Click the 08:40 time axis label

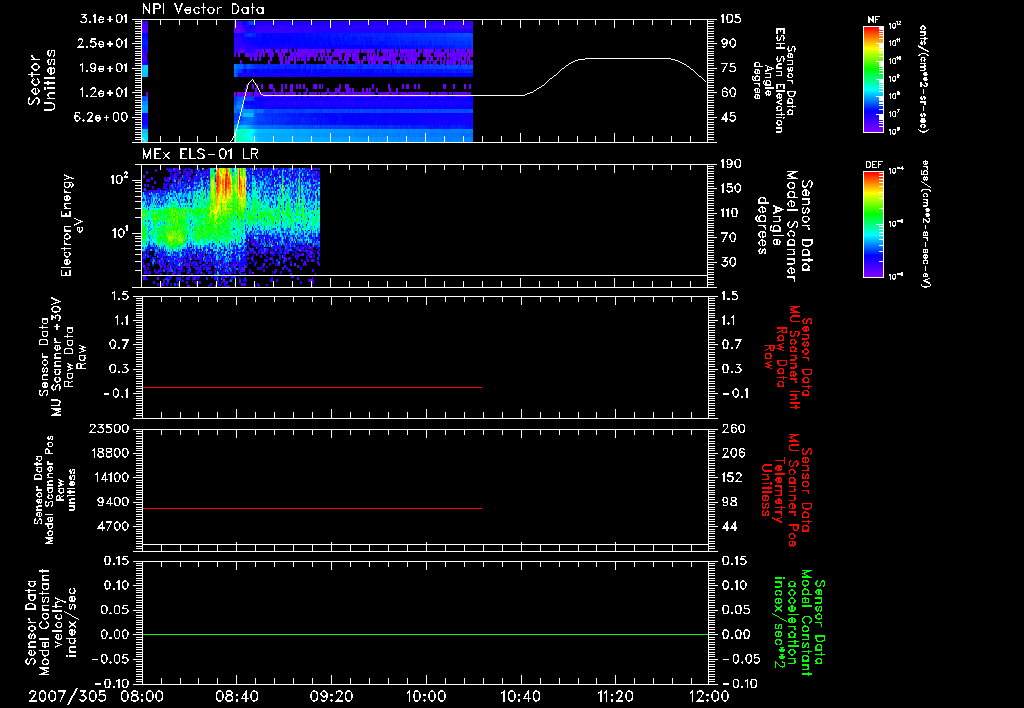[x=236, y=696]
